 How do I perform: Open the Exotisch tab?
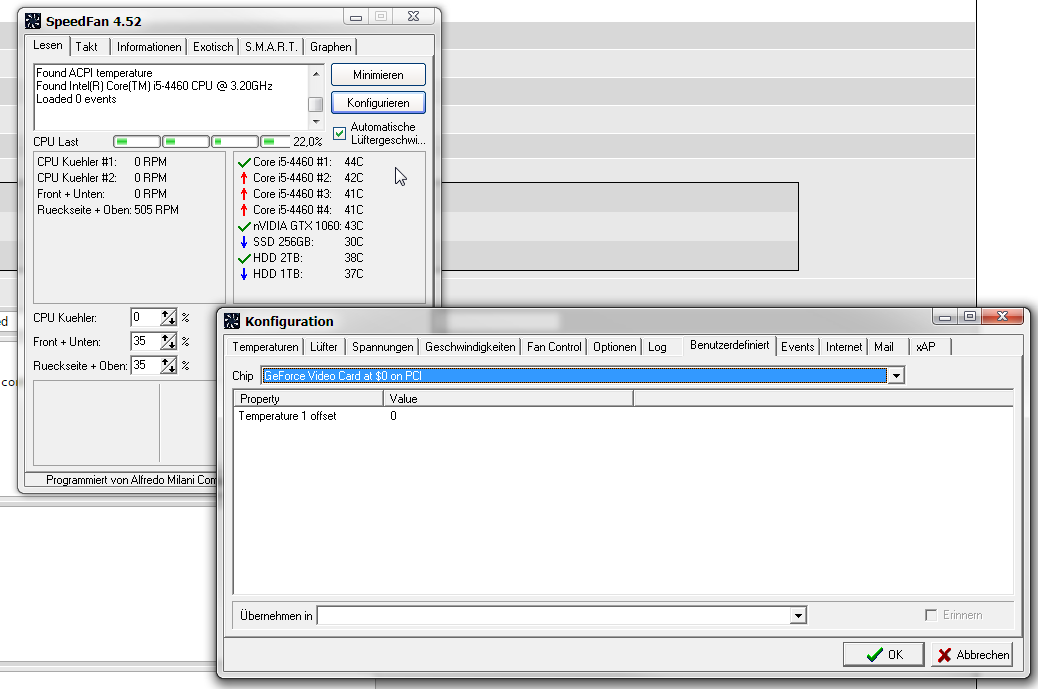click(213, 47)
